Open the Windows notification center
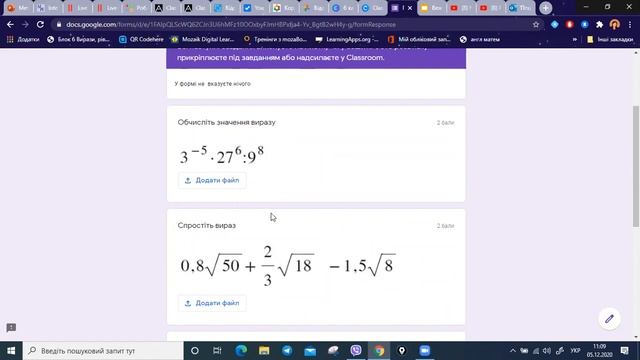The image size is (640, 360). [624, 351]
